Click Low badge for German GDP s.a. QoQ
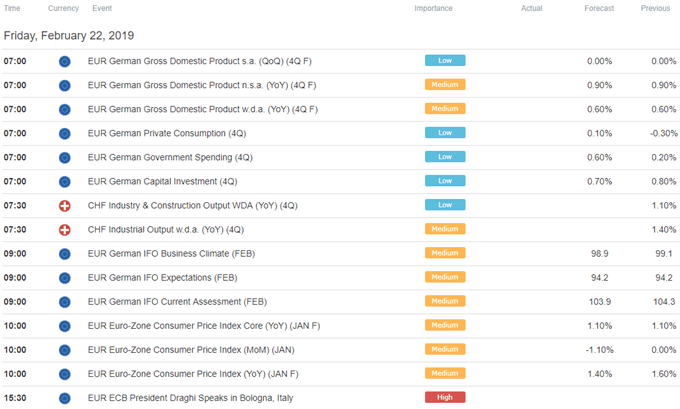This screenshot has width=680, height=409. coord(445,61)
